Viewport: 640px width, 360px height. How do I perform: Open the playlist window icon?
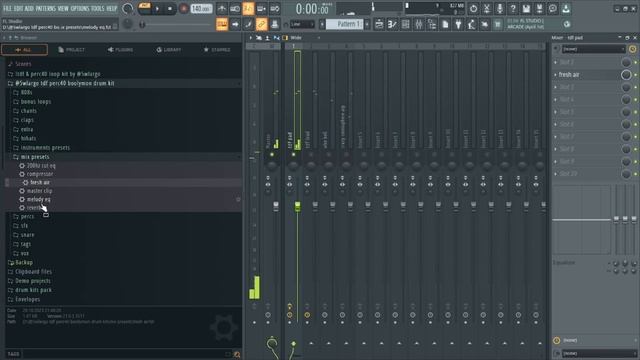point(379,24)
